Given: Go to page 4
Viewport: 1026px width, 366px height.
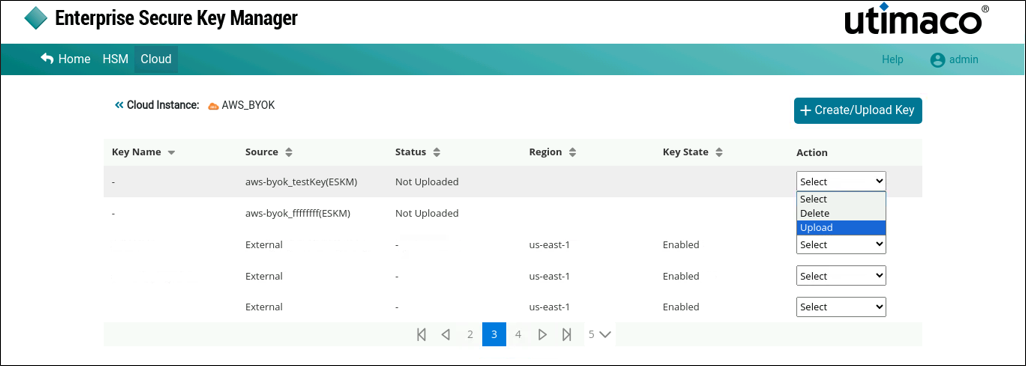Looking at the screenshot, I should pyautogui.click(x=518, y=335).
